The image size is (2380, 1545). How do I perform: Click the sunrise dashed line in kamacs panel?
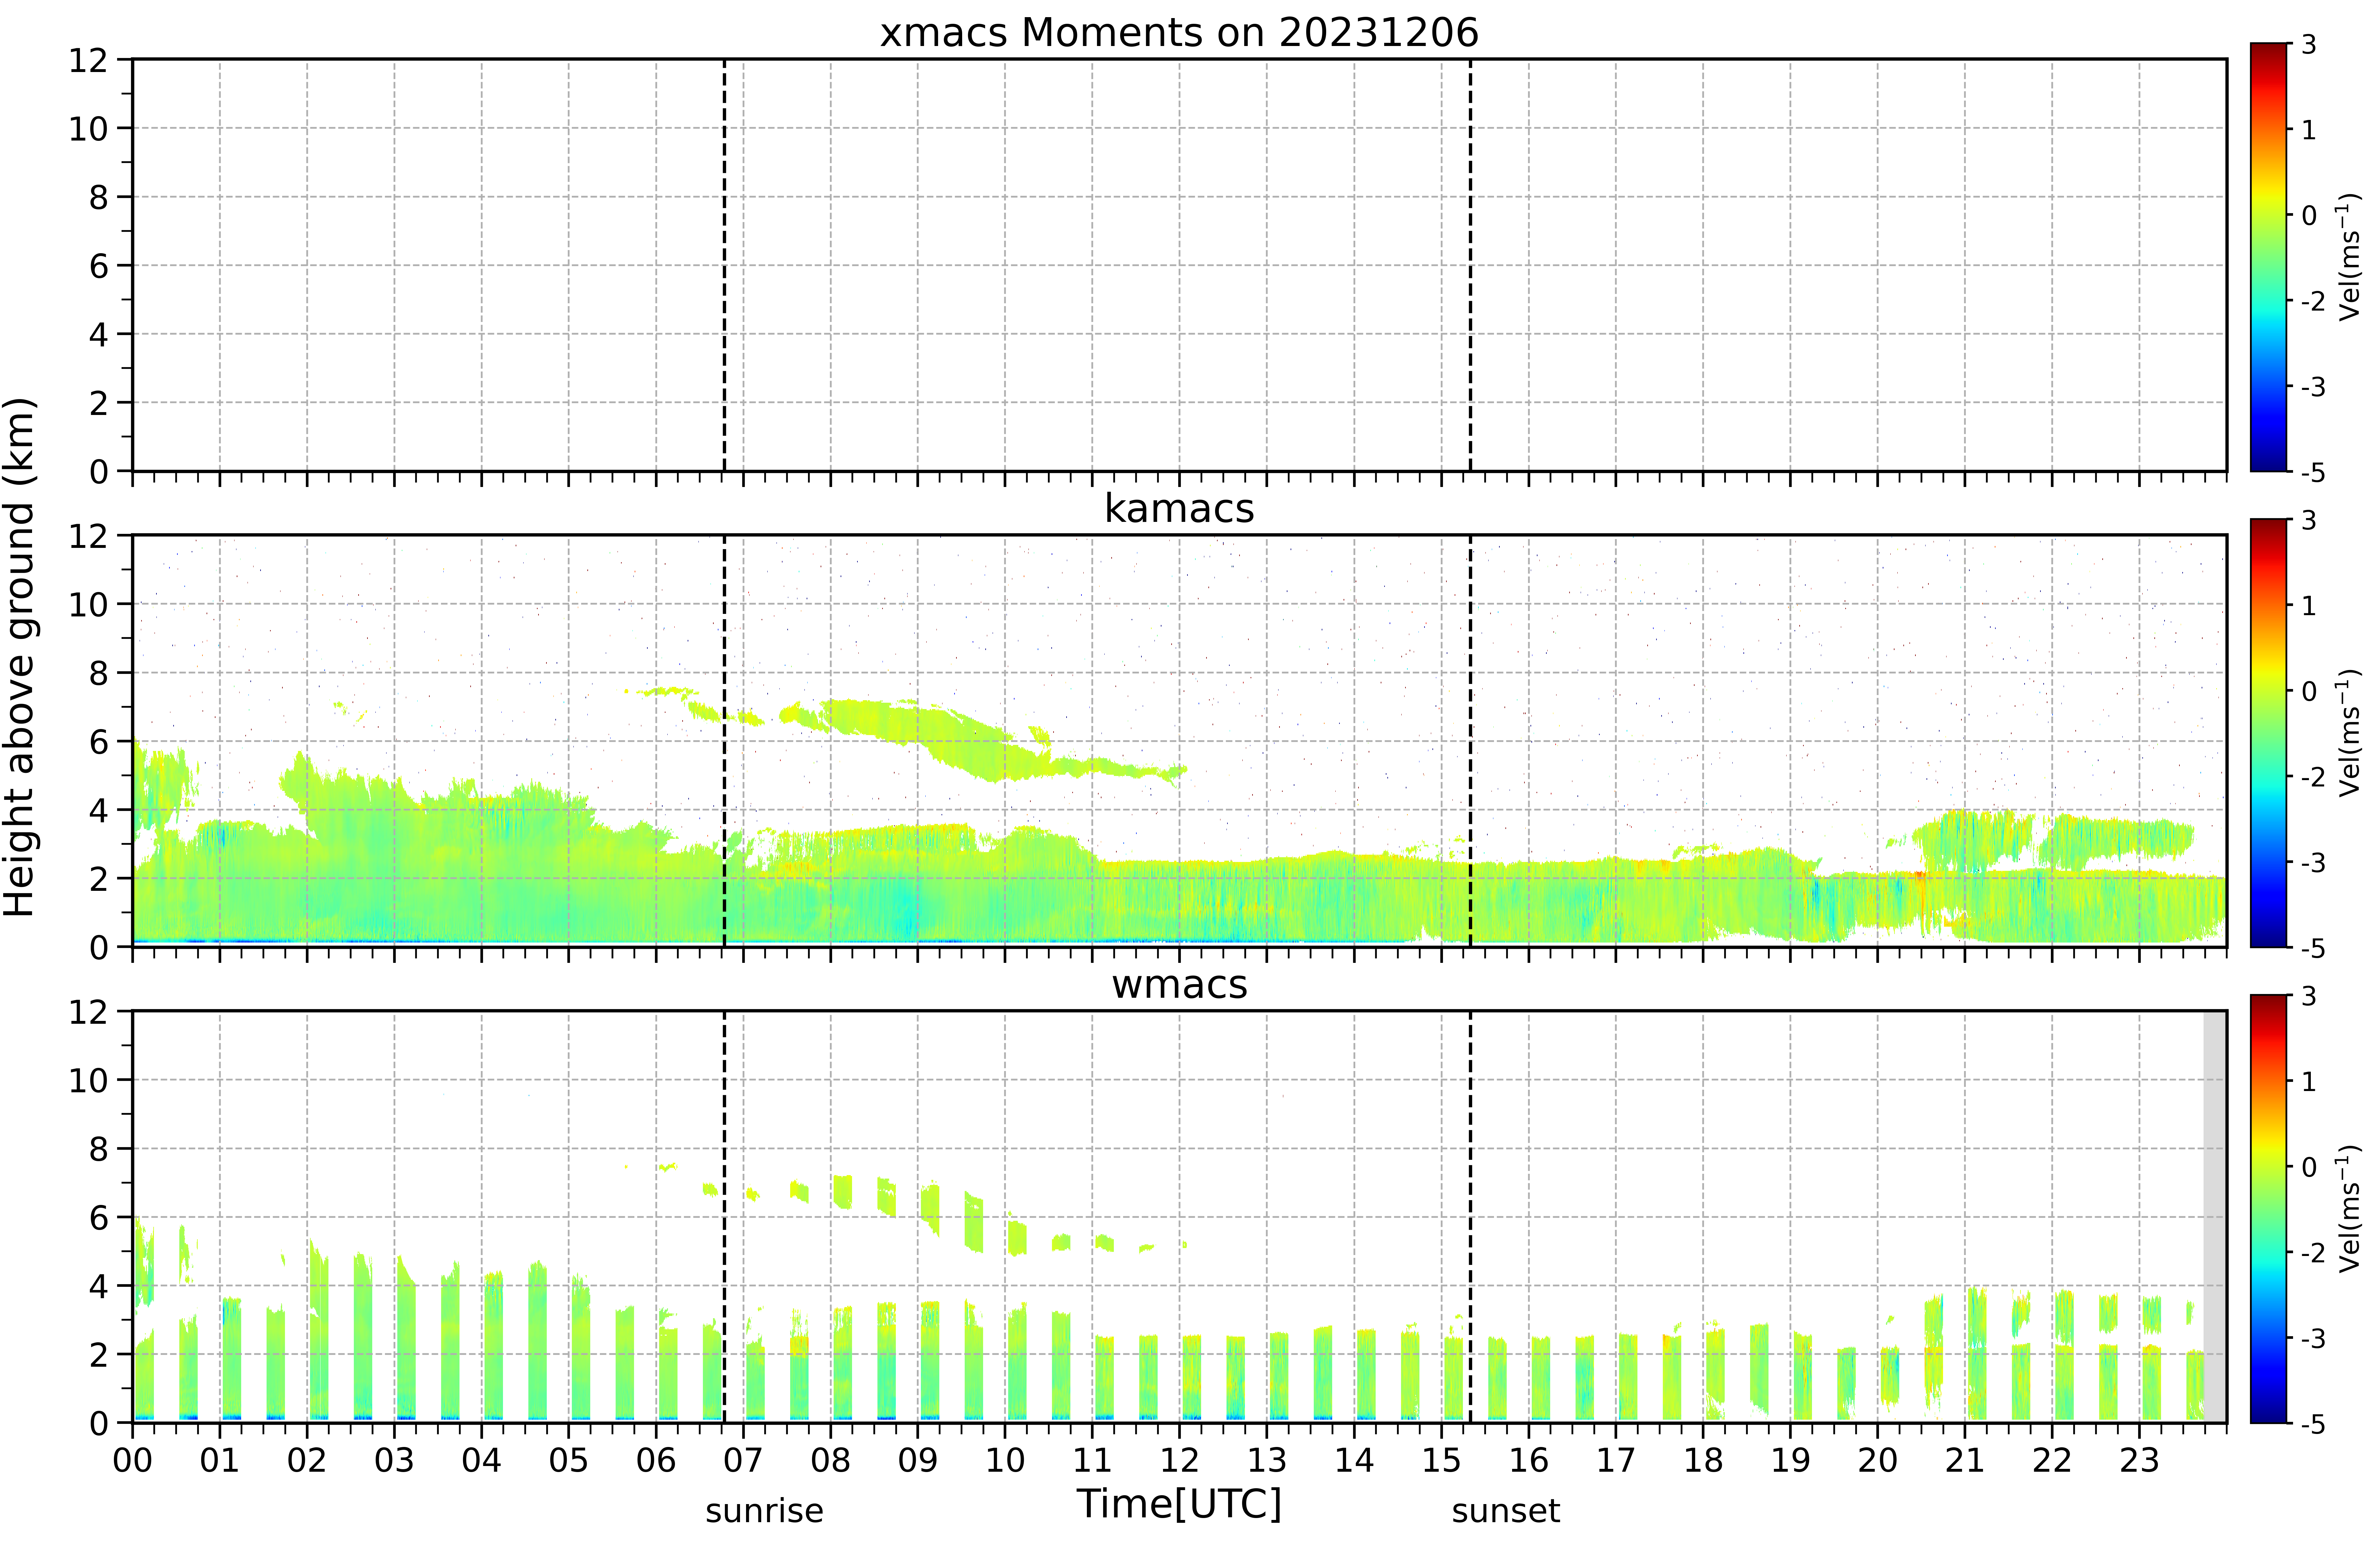coord(724,741)
